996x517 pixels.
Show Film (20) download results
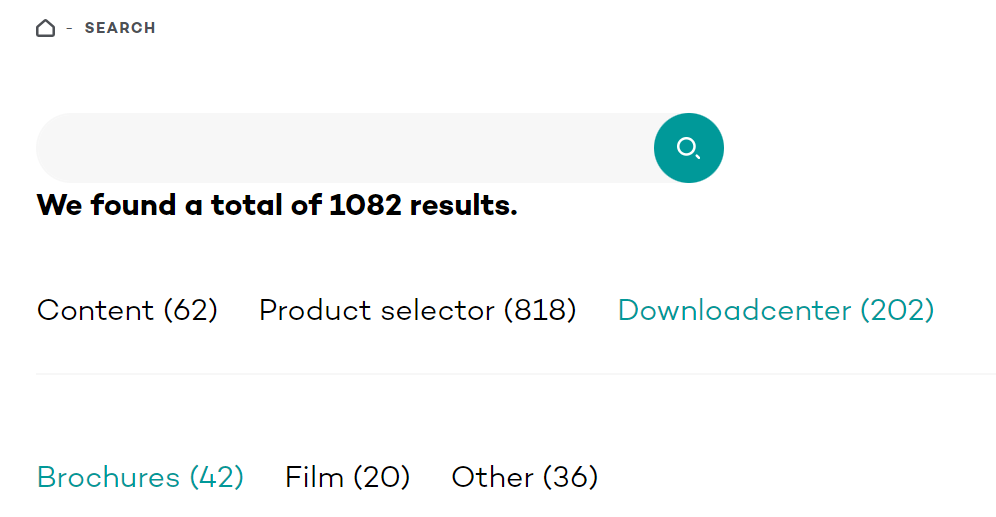tap(347, 478)
